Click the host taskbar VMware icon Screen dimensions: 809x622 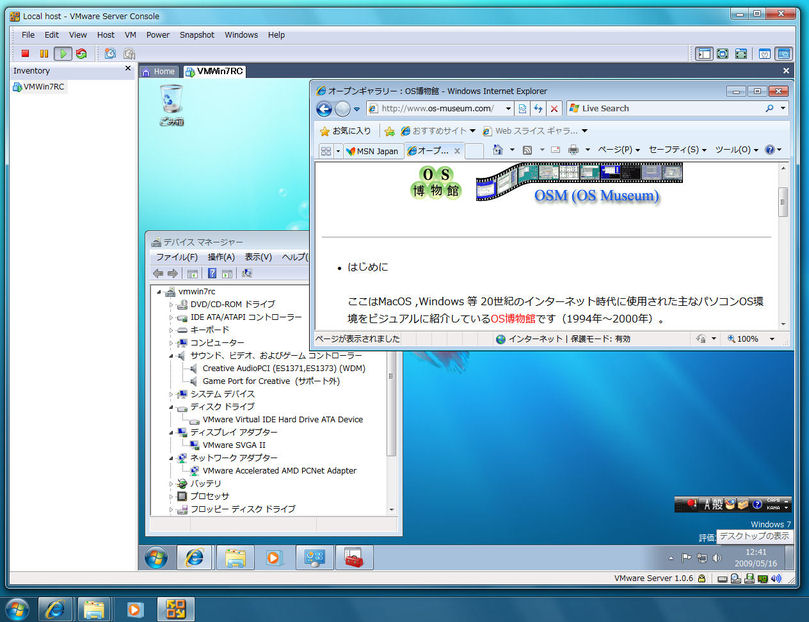175,609
